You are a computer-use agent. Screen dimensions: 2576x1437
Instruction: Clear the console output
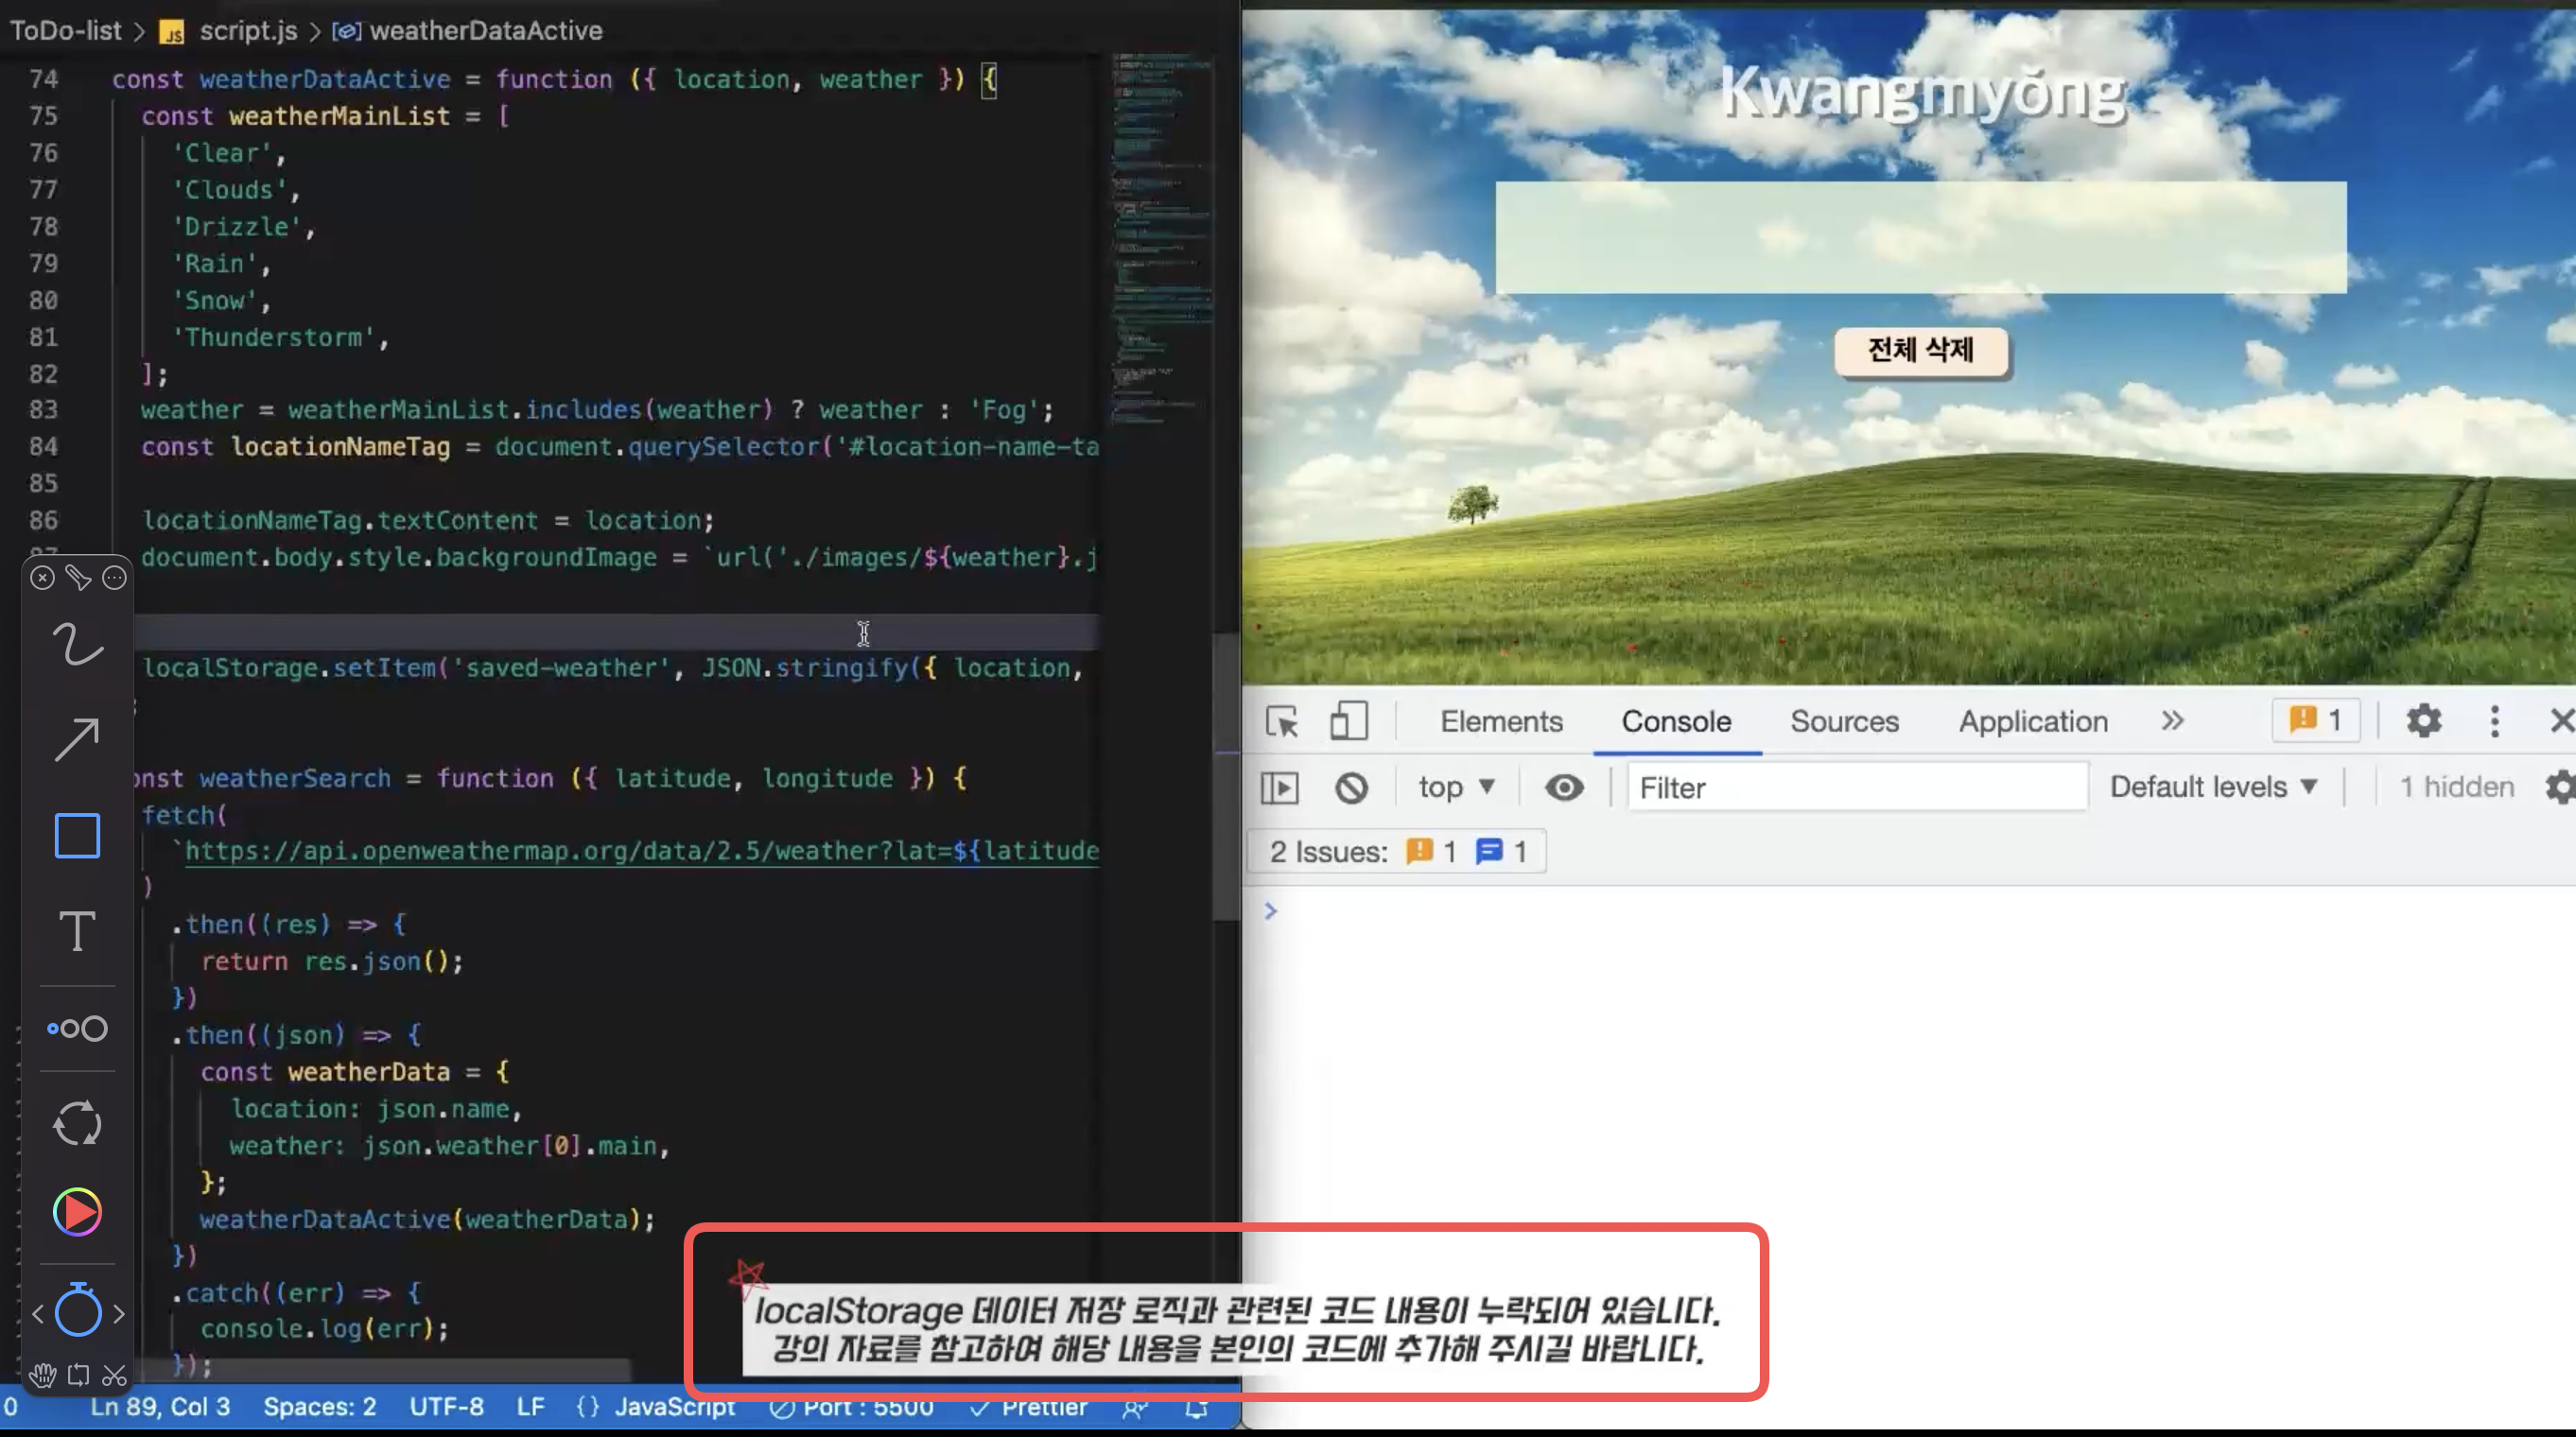tap(1351, 788)
